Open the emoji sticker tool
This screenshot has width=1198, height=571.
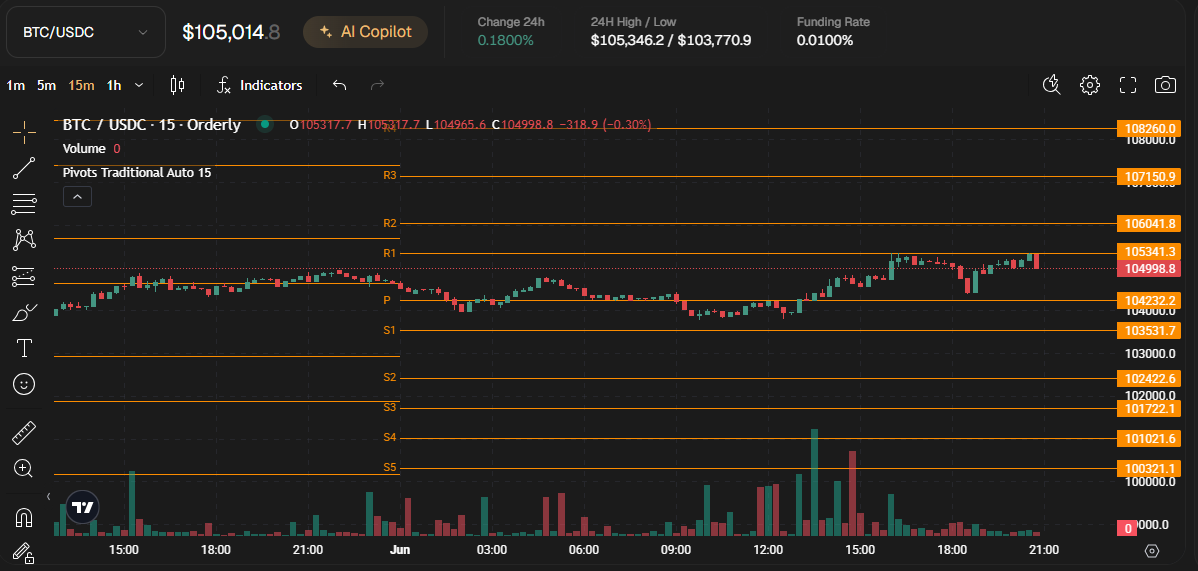(24, 384)
